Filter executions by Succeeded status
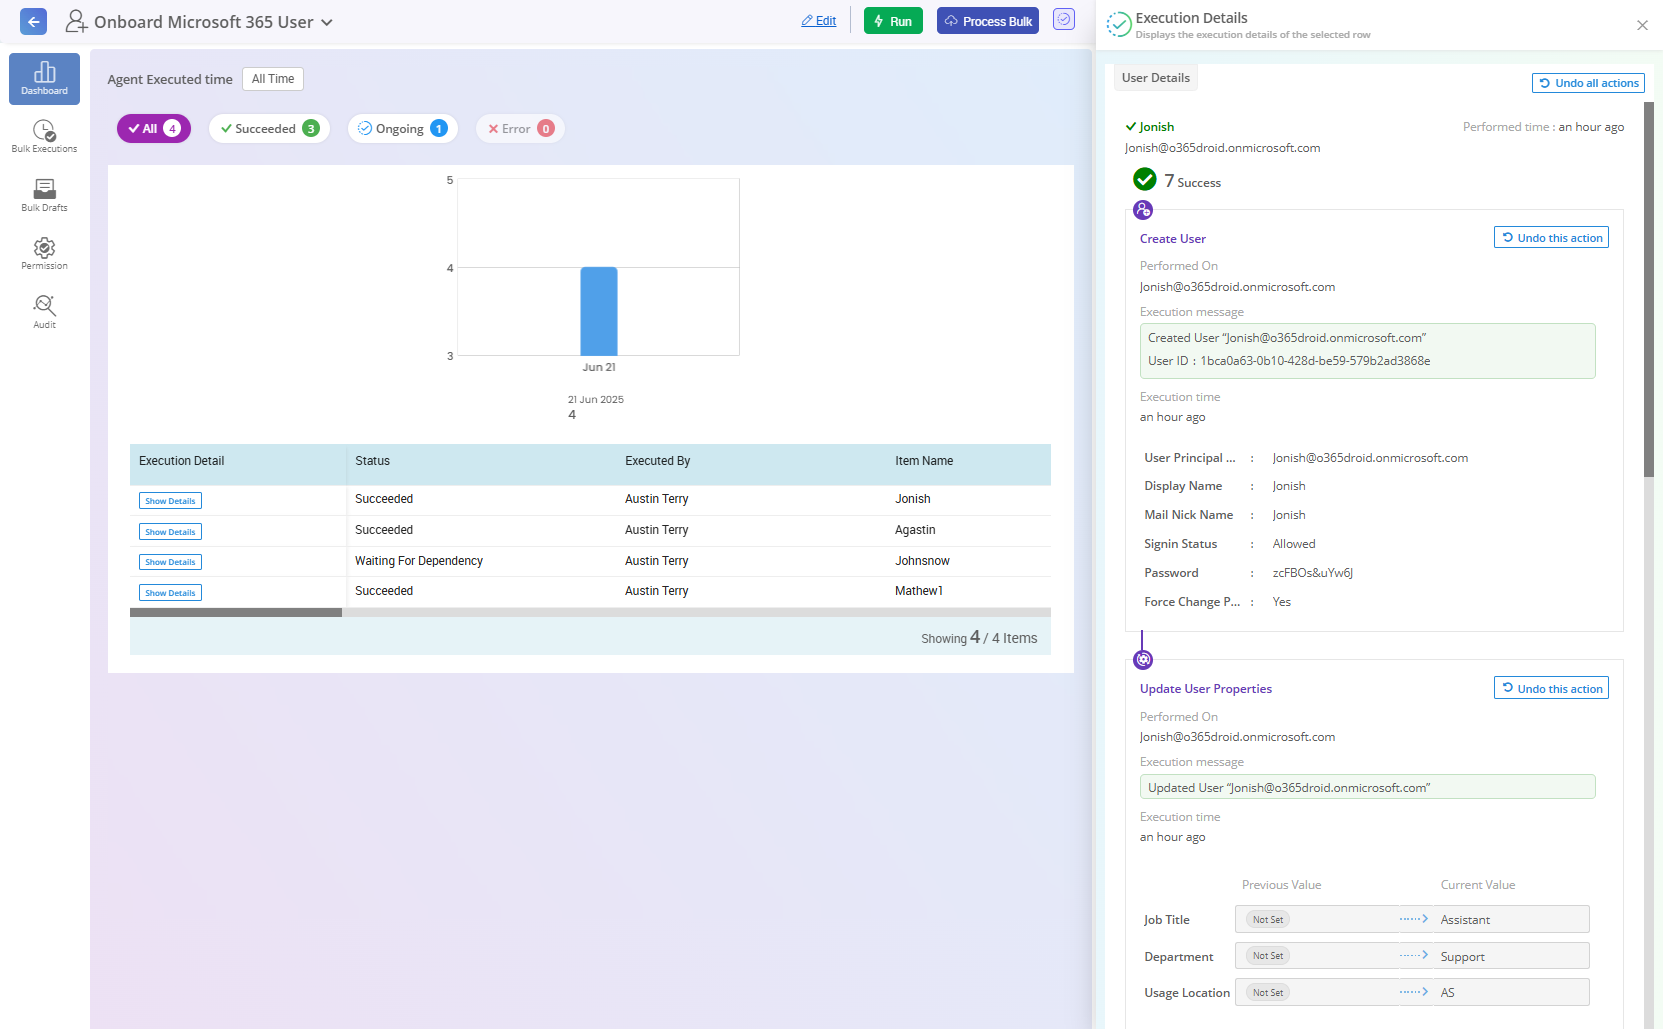Screen dimensions: 1663x1029 coord(269,129)
